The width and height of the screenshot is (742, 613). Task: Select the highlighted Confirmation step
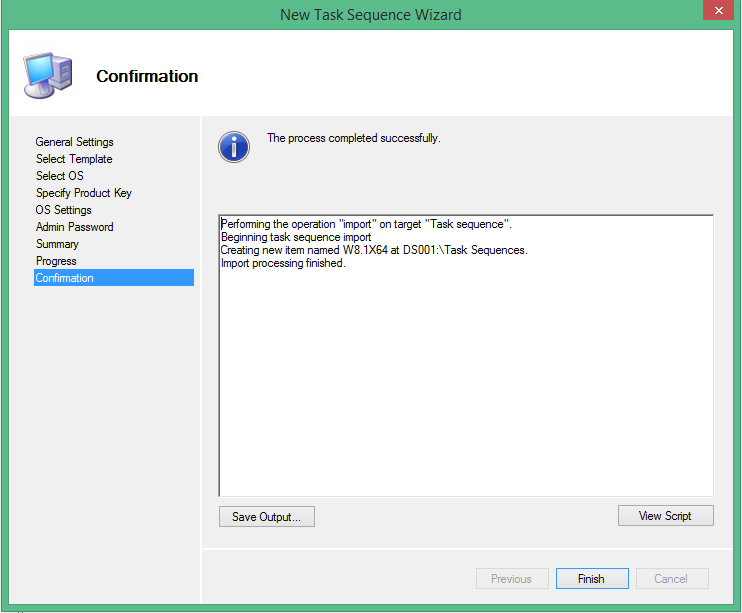pos(65,278)
